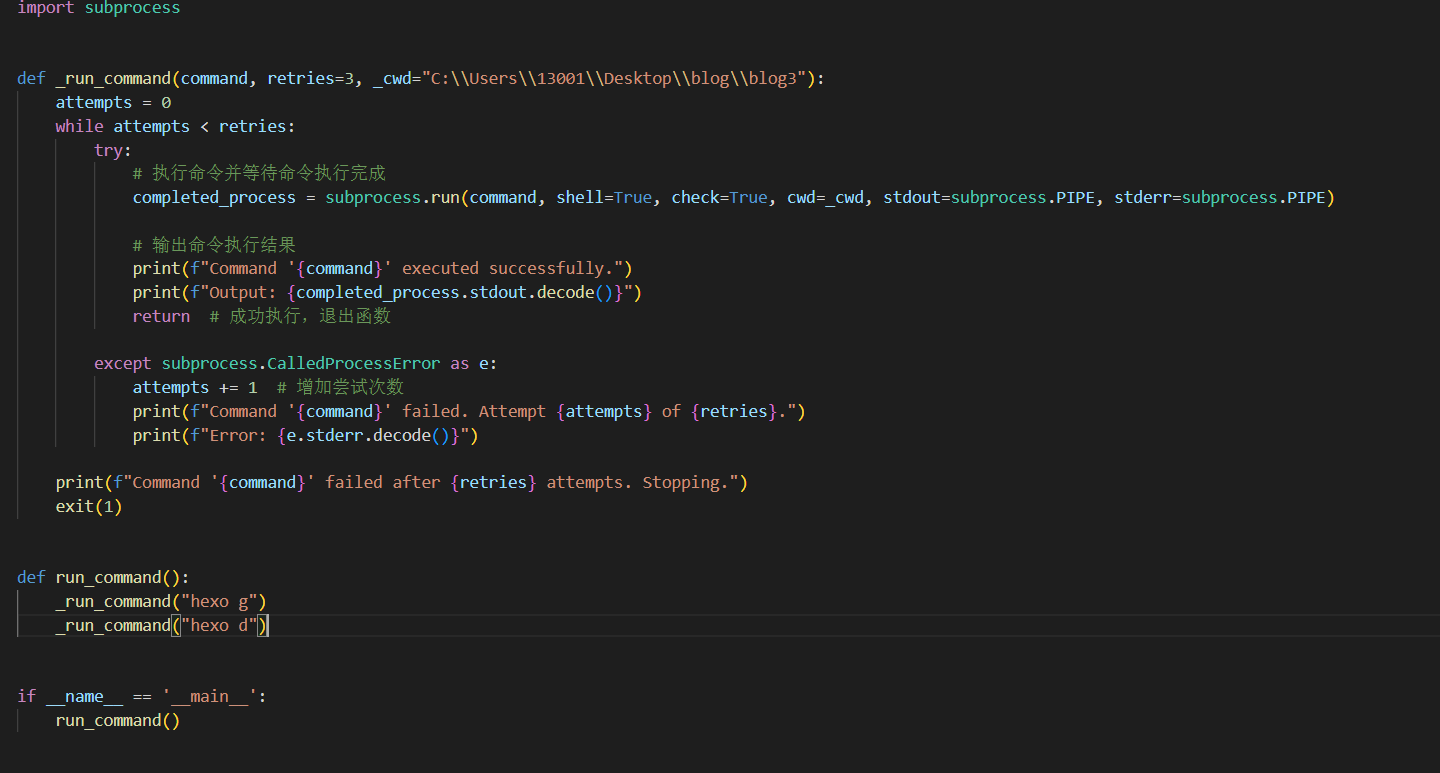The width and height of the screenshot is (1440, 773).
Task: Click the word 'Stopping.' in the print
Action: [x=685, y=482]
